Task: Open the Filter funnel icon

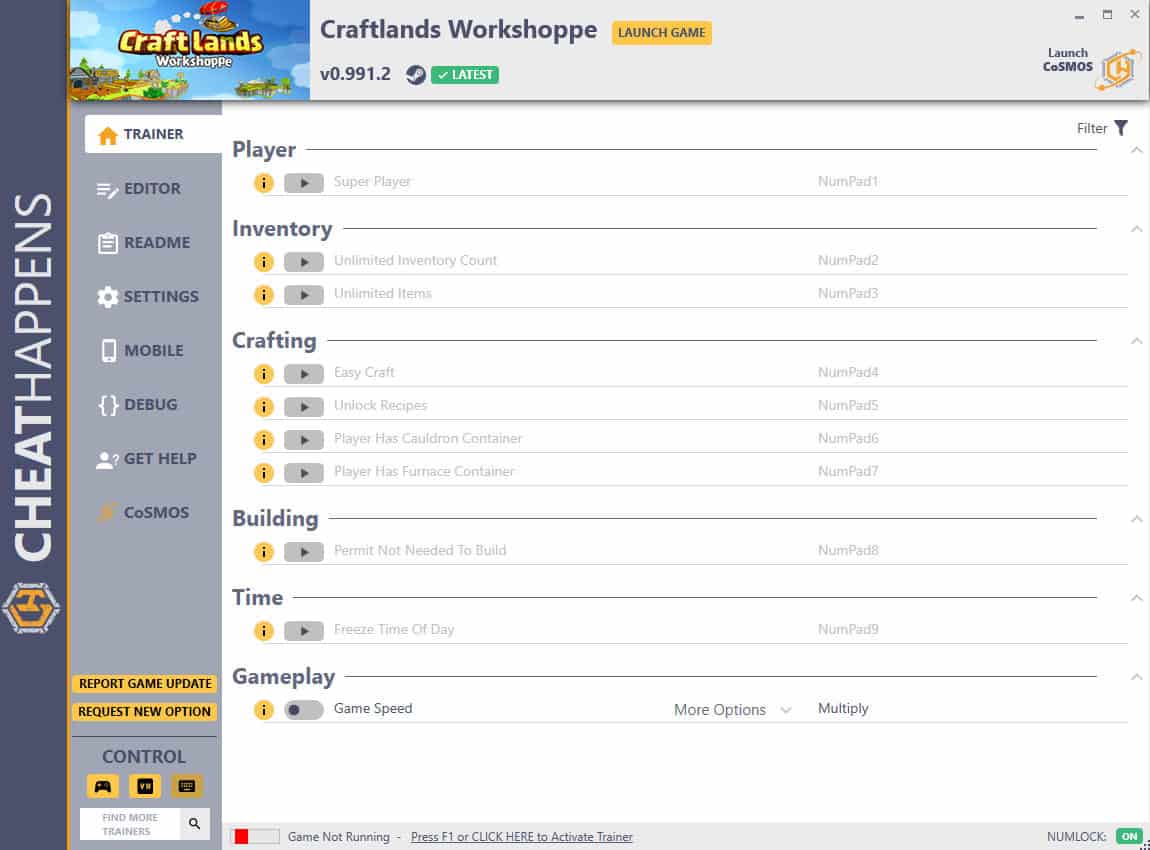Action: (x=1121, y=128)
